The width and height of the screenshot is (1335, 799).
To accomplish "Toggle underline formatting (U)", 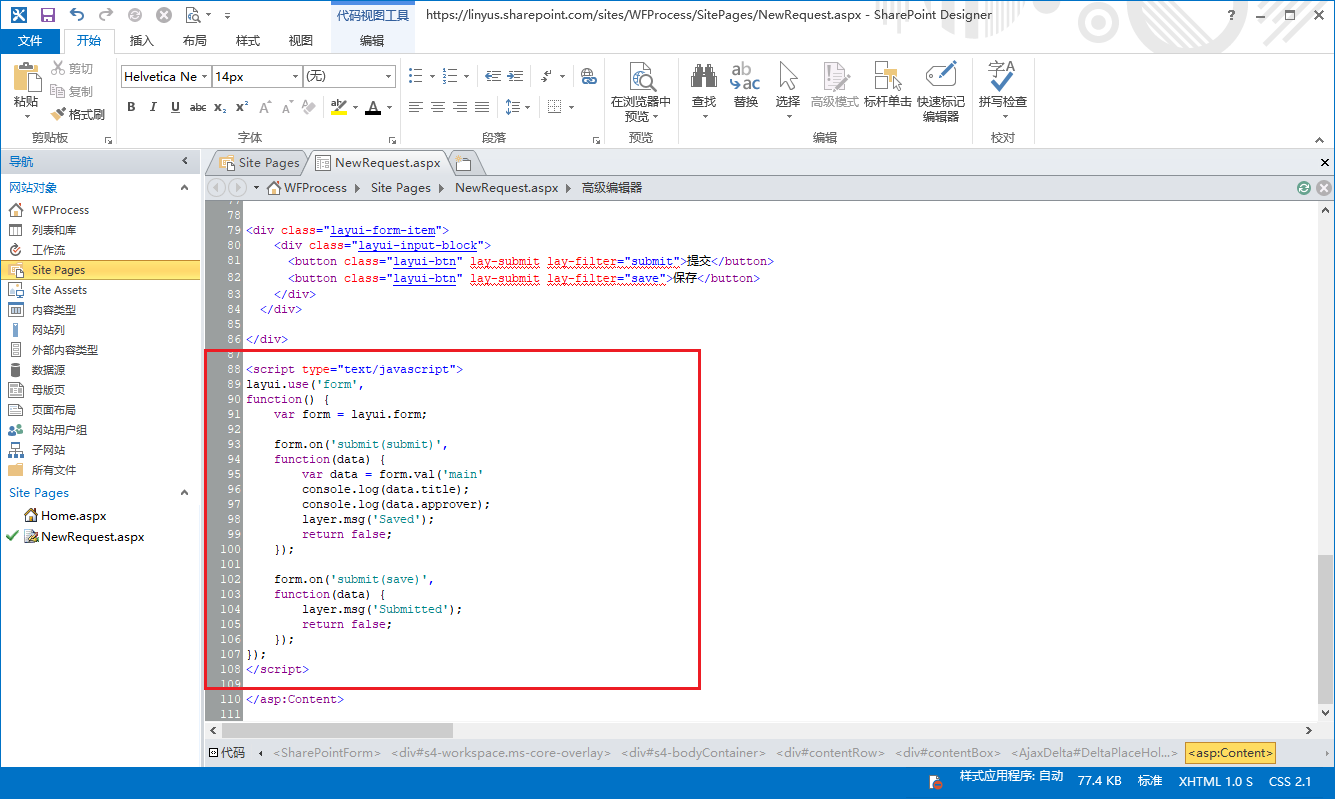I will 175,107.
